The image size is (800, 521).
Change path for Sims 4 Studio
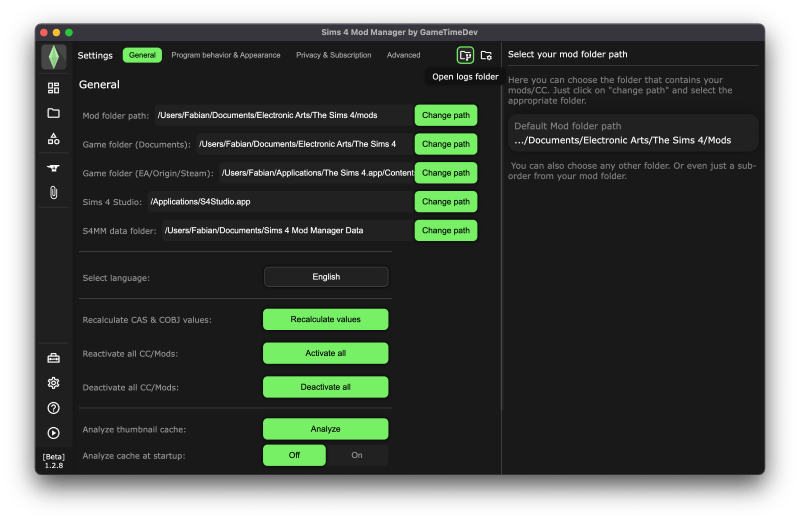(446, 202)
